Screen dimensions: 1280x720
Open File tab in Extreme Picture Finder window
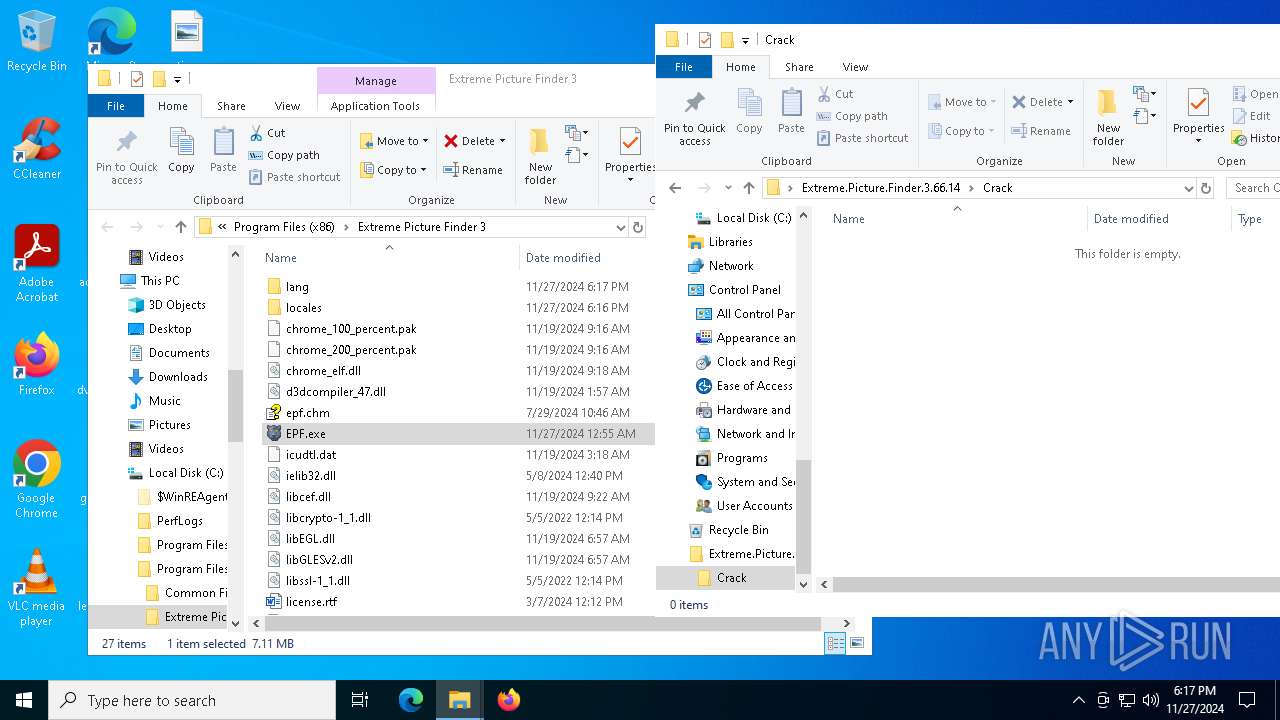tap(116, 106)
